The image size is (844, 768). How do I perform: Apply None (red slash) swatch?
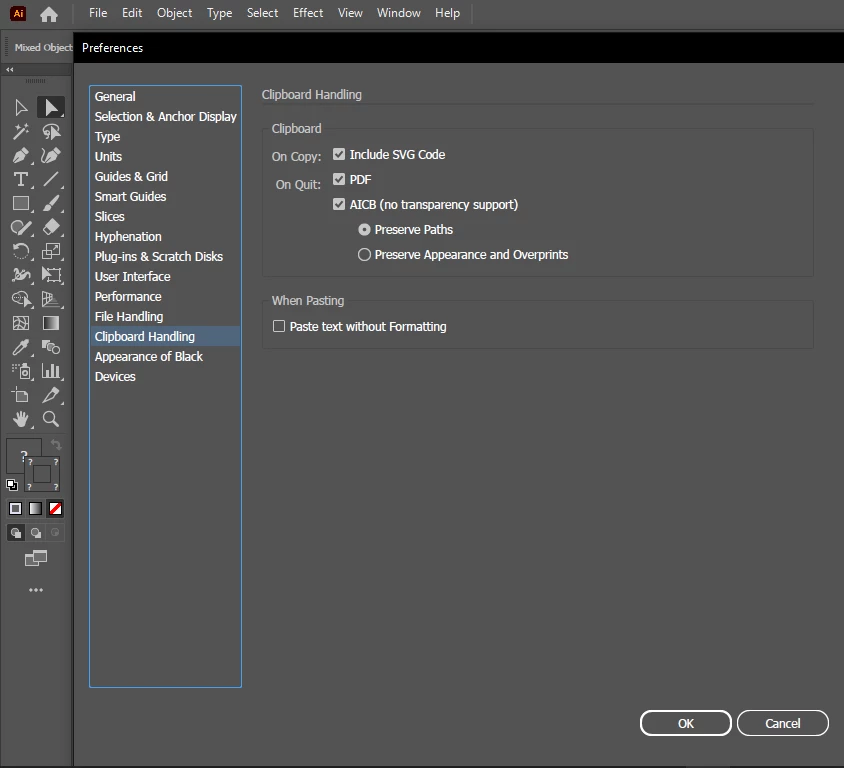(x=55, y=509)
